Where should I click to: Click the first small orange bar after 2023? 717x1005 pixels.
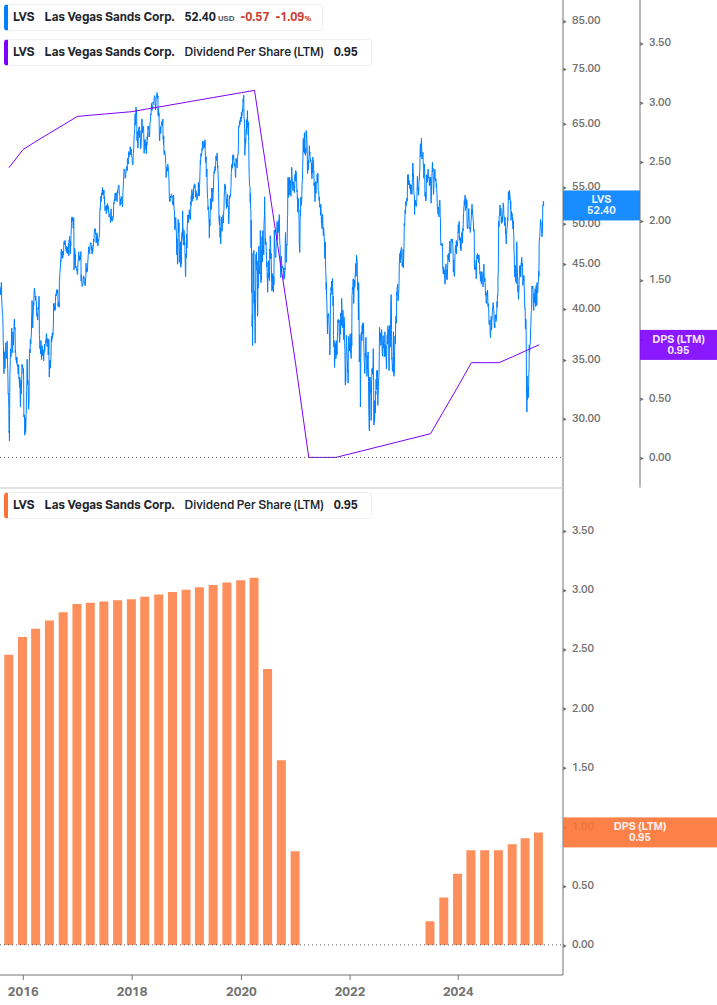pos(430,933)
